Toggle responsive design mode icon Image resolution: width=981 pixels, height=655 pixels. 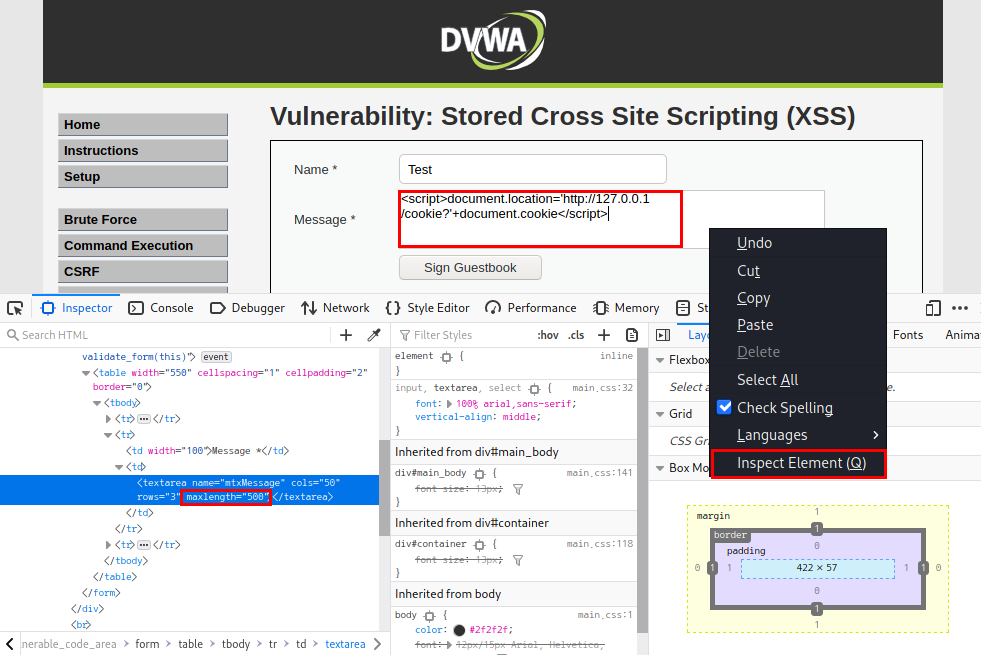933,308
